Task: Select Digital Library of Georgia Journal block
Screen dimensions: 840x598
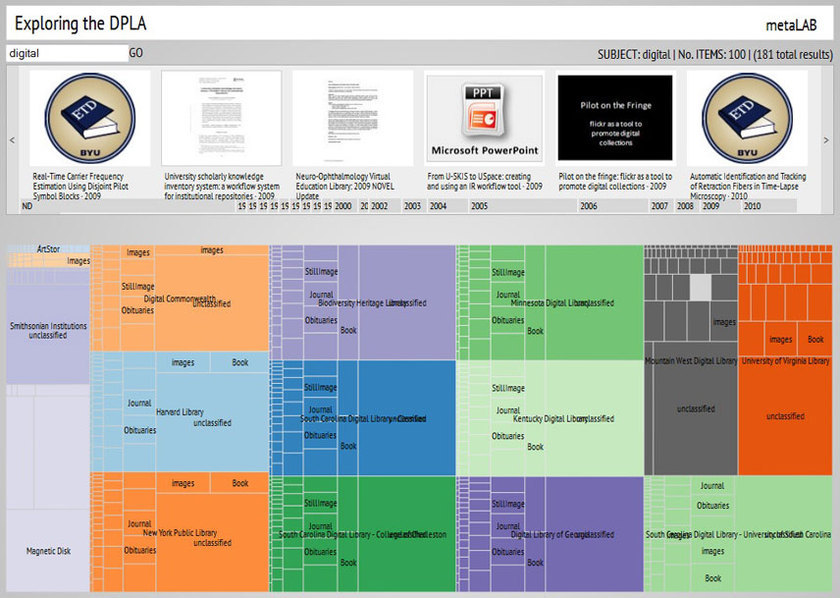Action: pos(508,526)
